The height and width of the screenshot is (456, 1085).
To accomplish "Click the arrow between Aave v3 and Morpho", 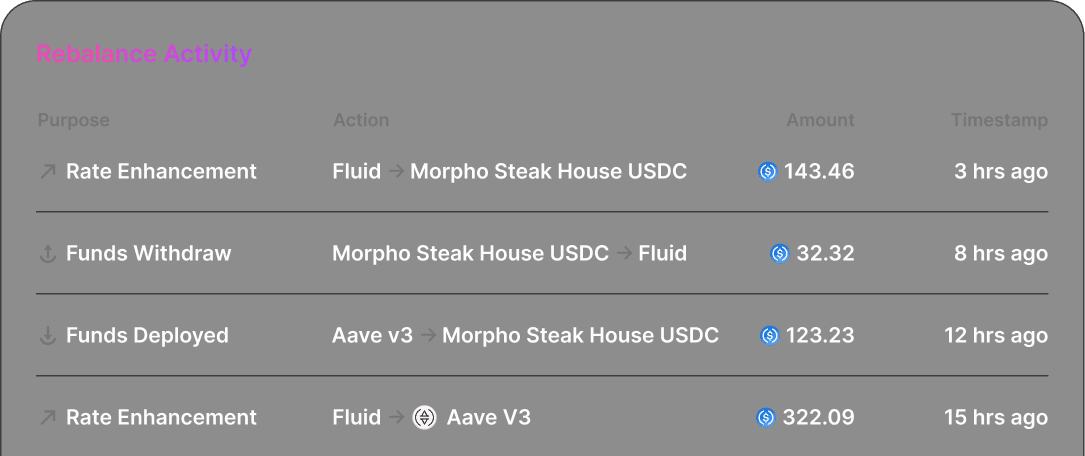I will click(428, 336).
